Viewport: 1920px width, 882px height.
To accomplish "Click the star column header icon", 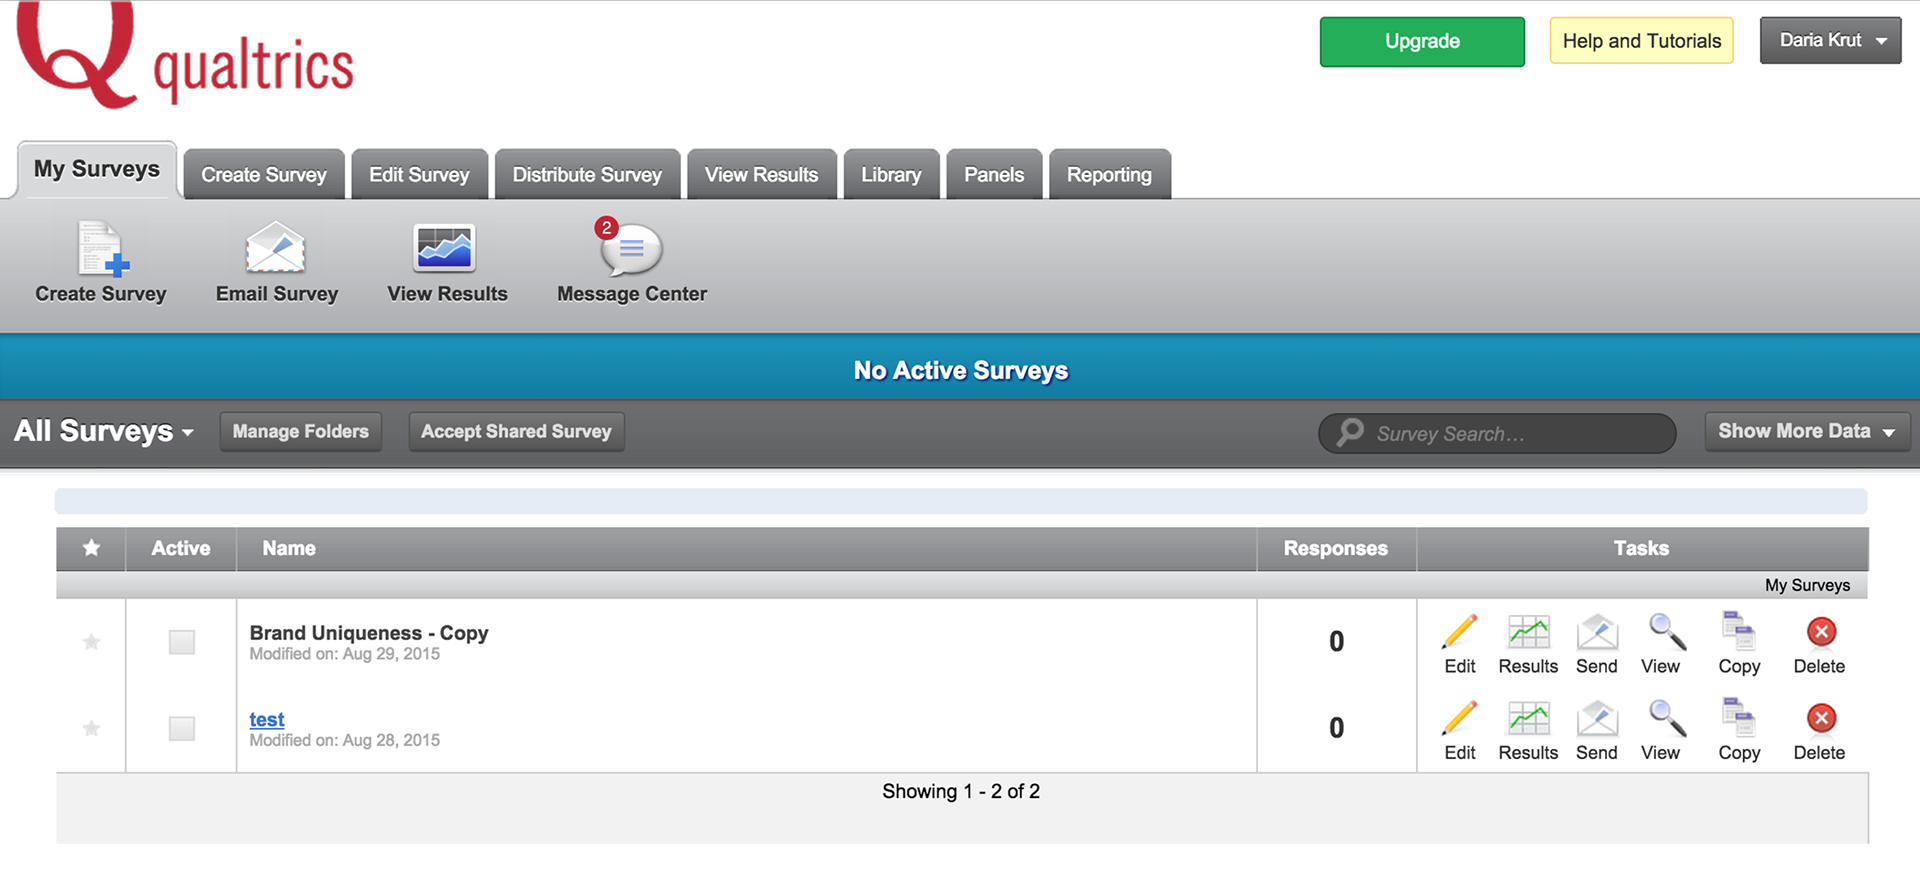I will [x=91, y=548].
